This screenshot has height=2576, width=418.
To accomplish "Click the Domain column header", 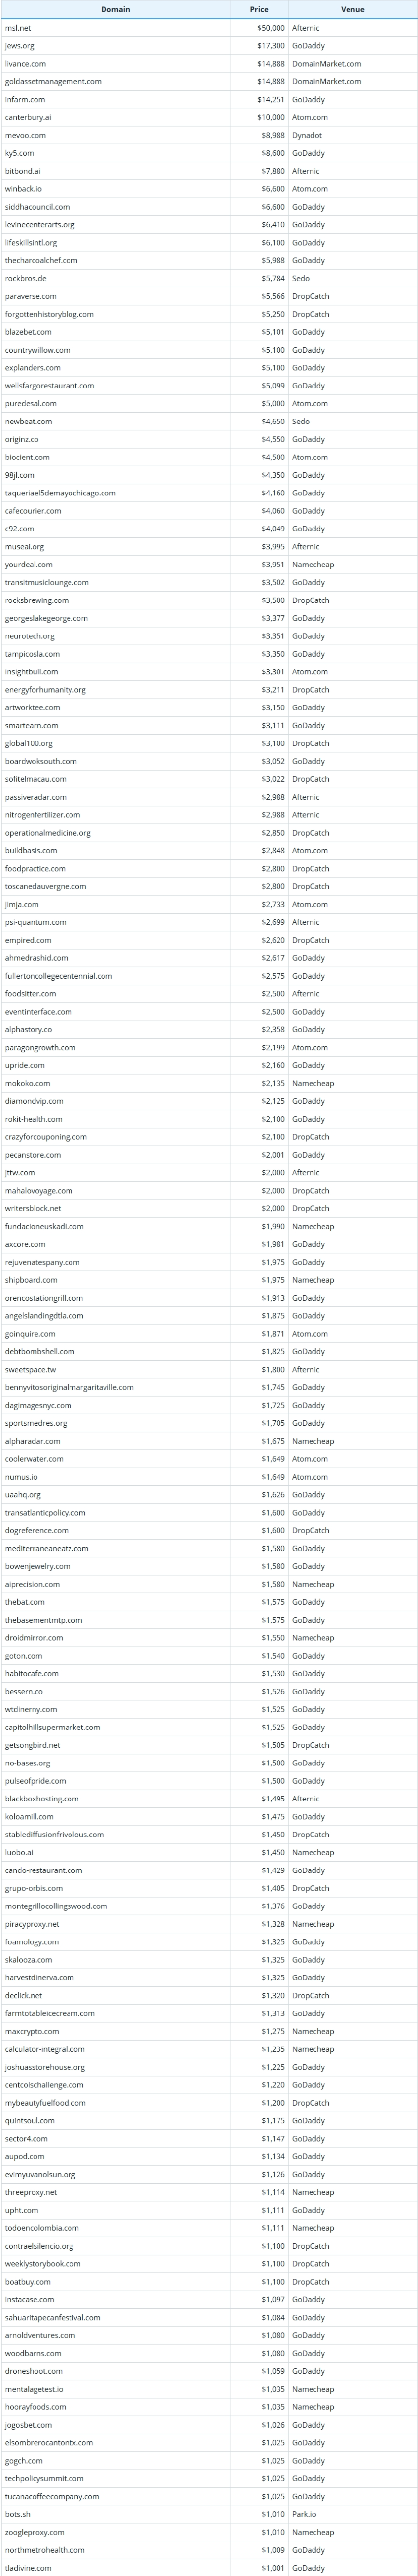I will [x=115, y=9].
